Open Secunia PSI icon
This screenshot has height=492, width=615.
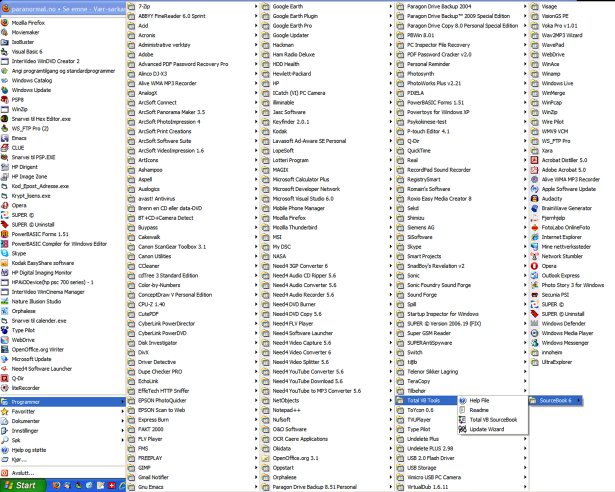click(x=534, y=295)
